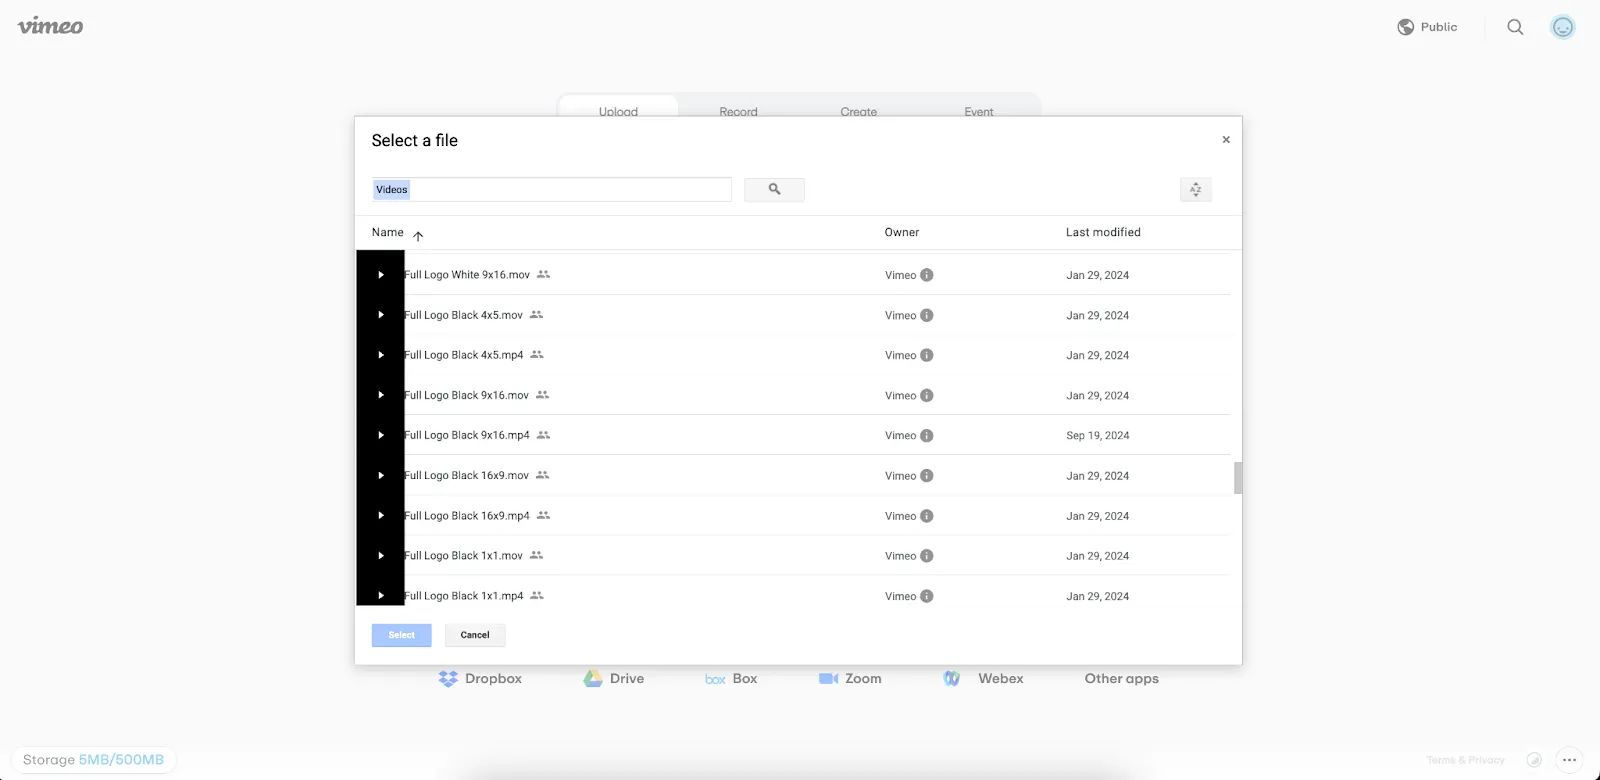This screenshot has height=780, width=1600.
Task: Open the three-dots more options menu
Action: (1569, 760)
